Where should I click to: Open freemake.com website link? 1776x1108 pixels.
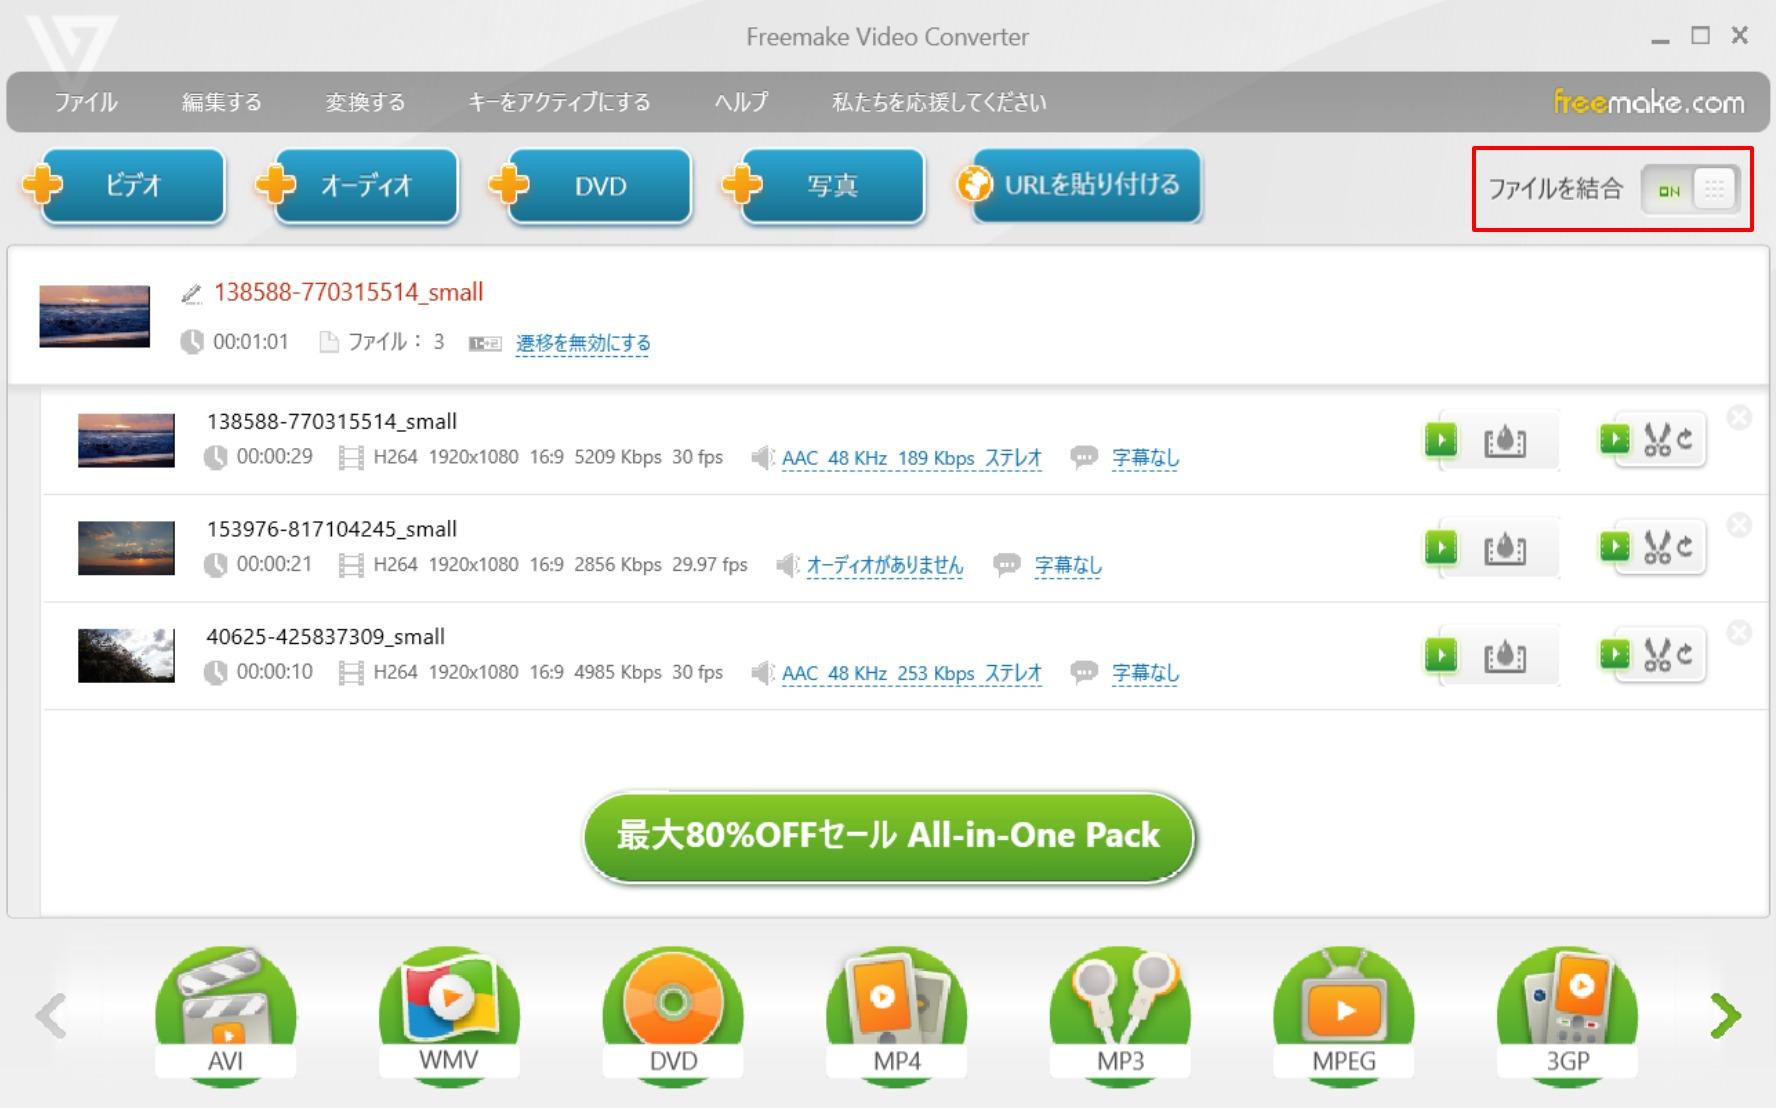coord(1648,102)
